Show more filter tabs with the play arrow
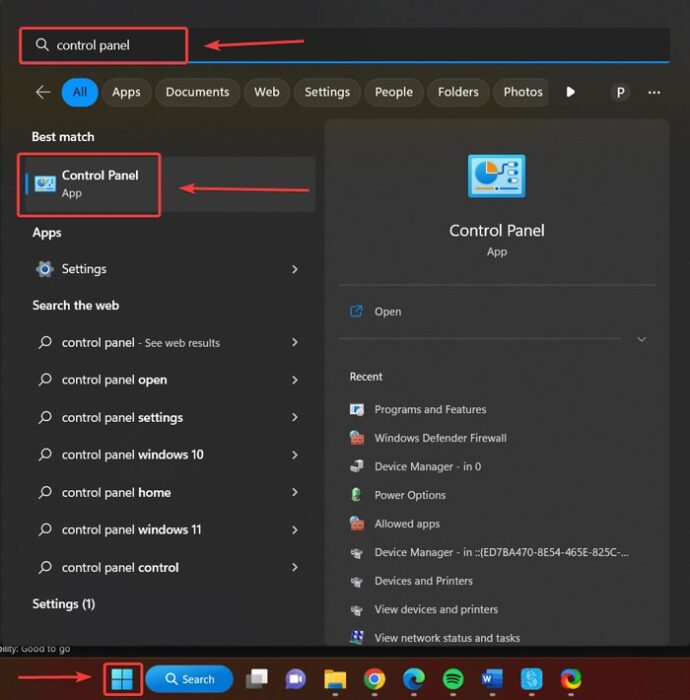 click(570, 92)
